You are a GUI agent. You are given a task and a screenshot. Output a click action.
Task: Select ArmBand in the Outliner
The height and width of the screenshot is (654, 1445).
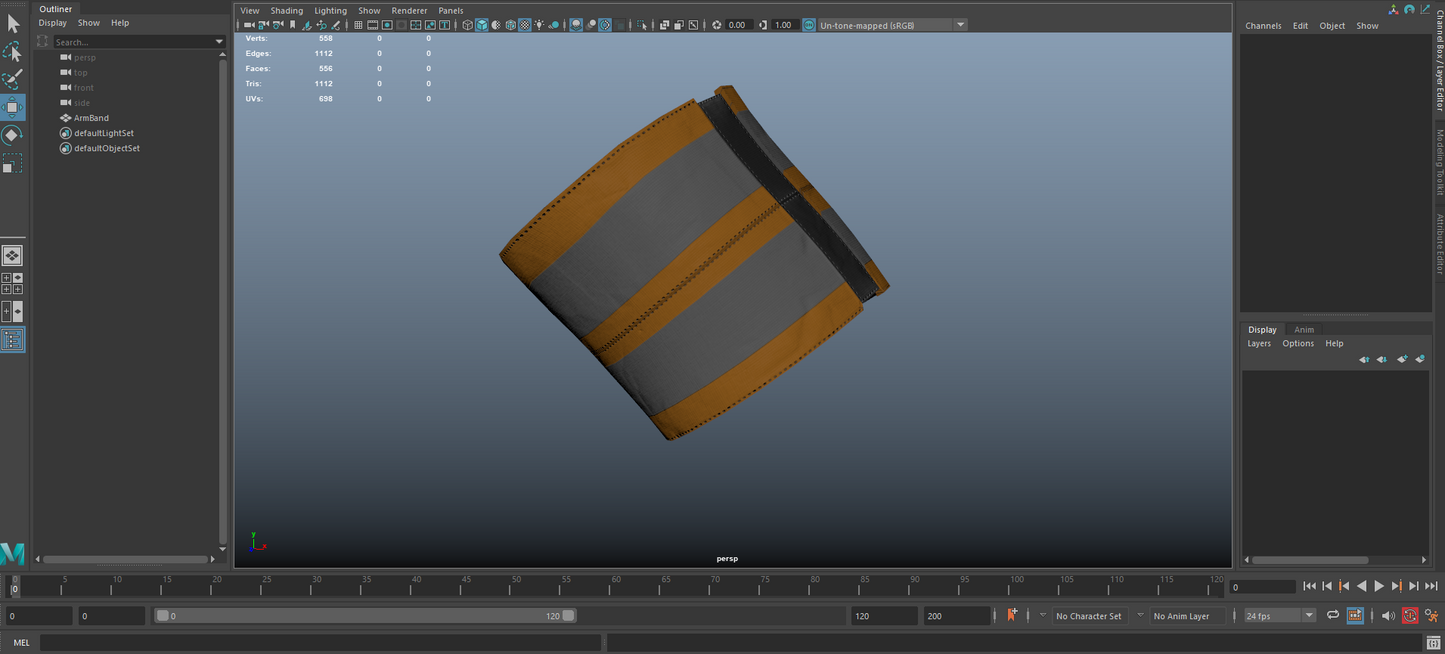point(91,118)
